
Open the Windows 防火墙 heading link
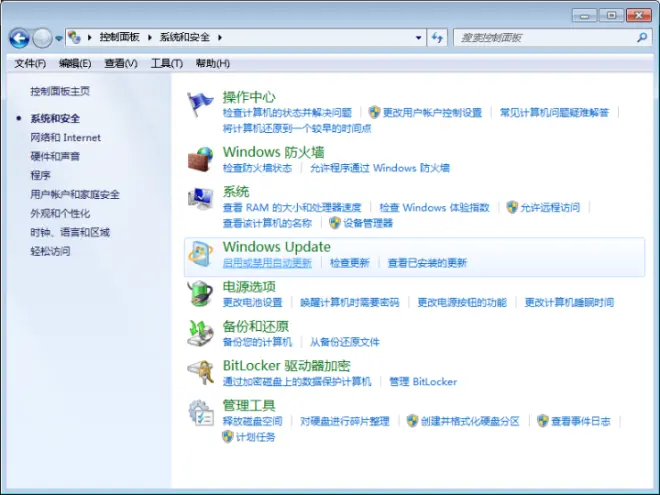274,152
